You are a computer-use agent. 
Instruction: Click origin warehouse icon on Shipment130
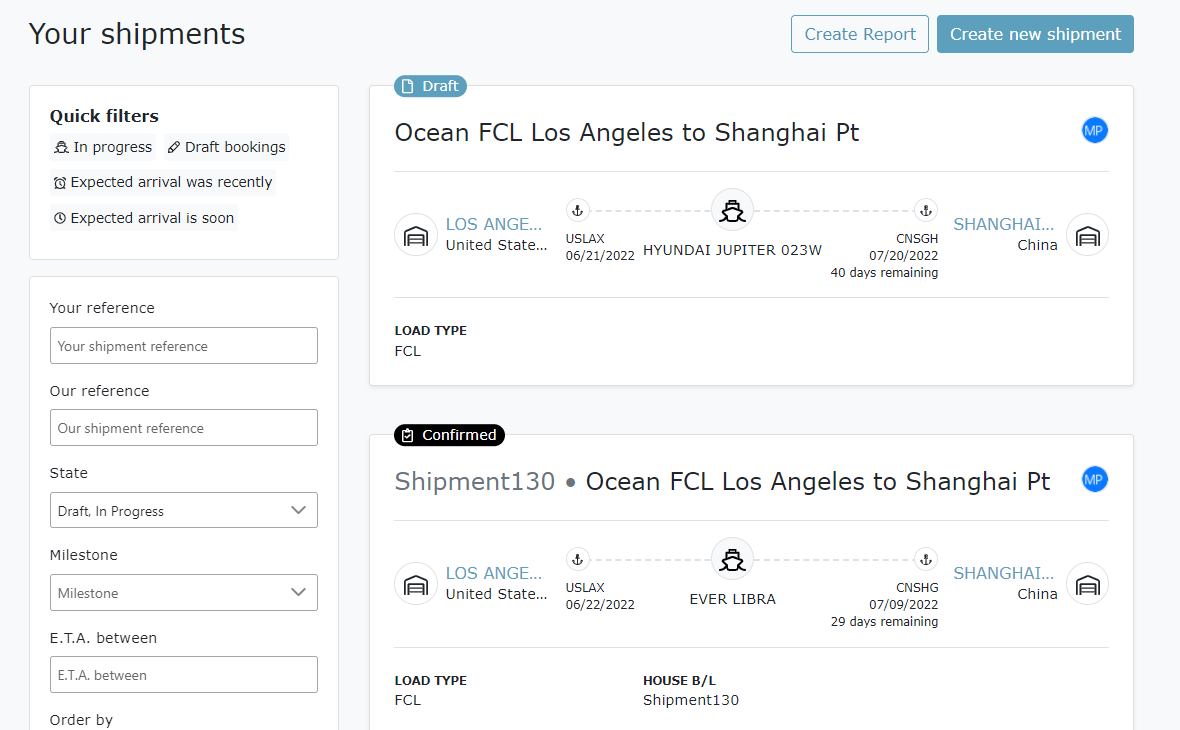pos(416,584)
